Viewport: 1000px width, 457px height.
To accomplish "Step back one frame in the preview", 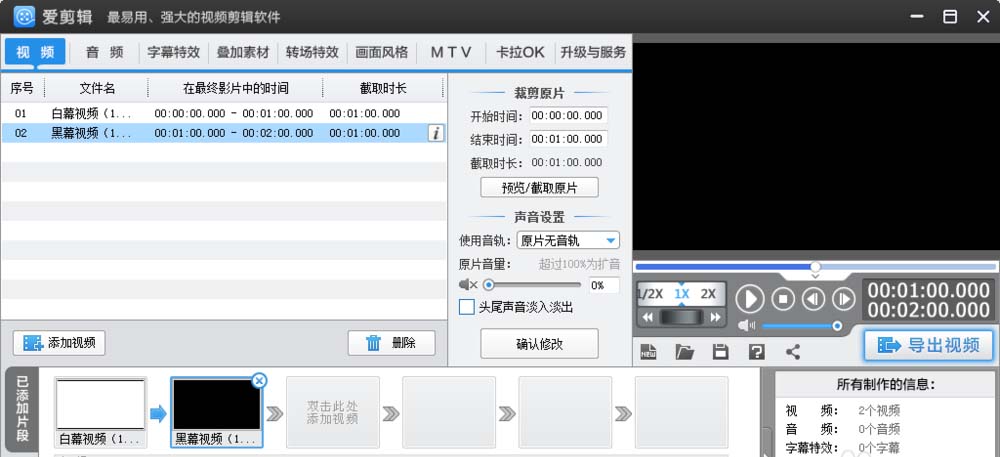I will tap(813, 298).
